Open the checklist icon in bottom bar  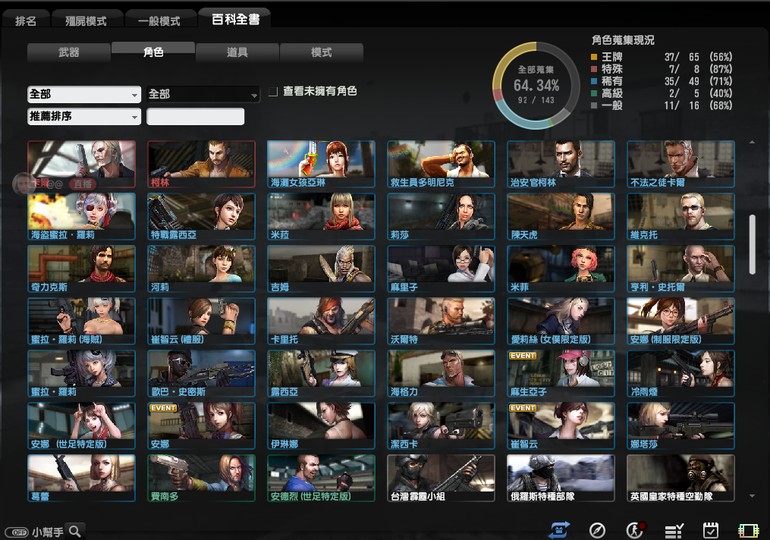(674, 530)
